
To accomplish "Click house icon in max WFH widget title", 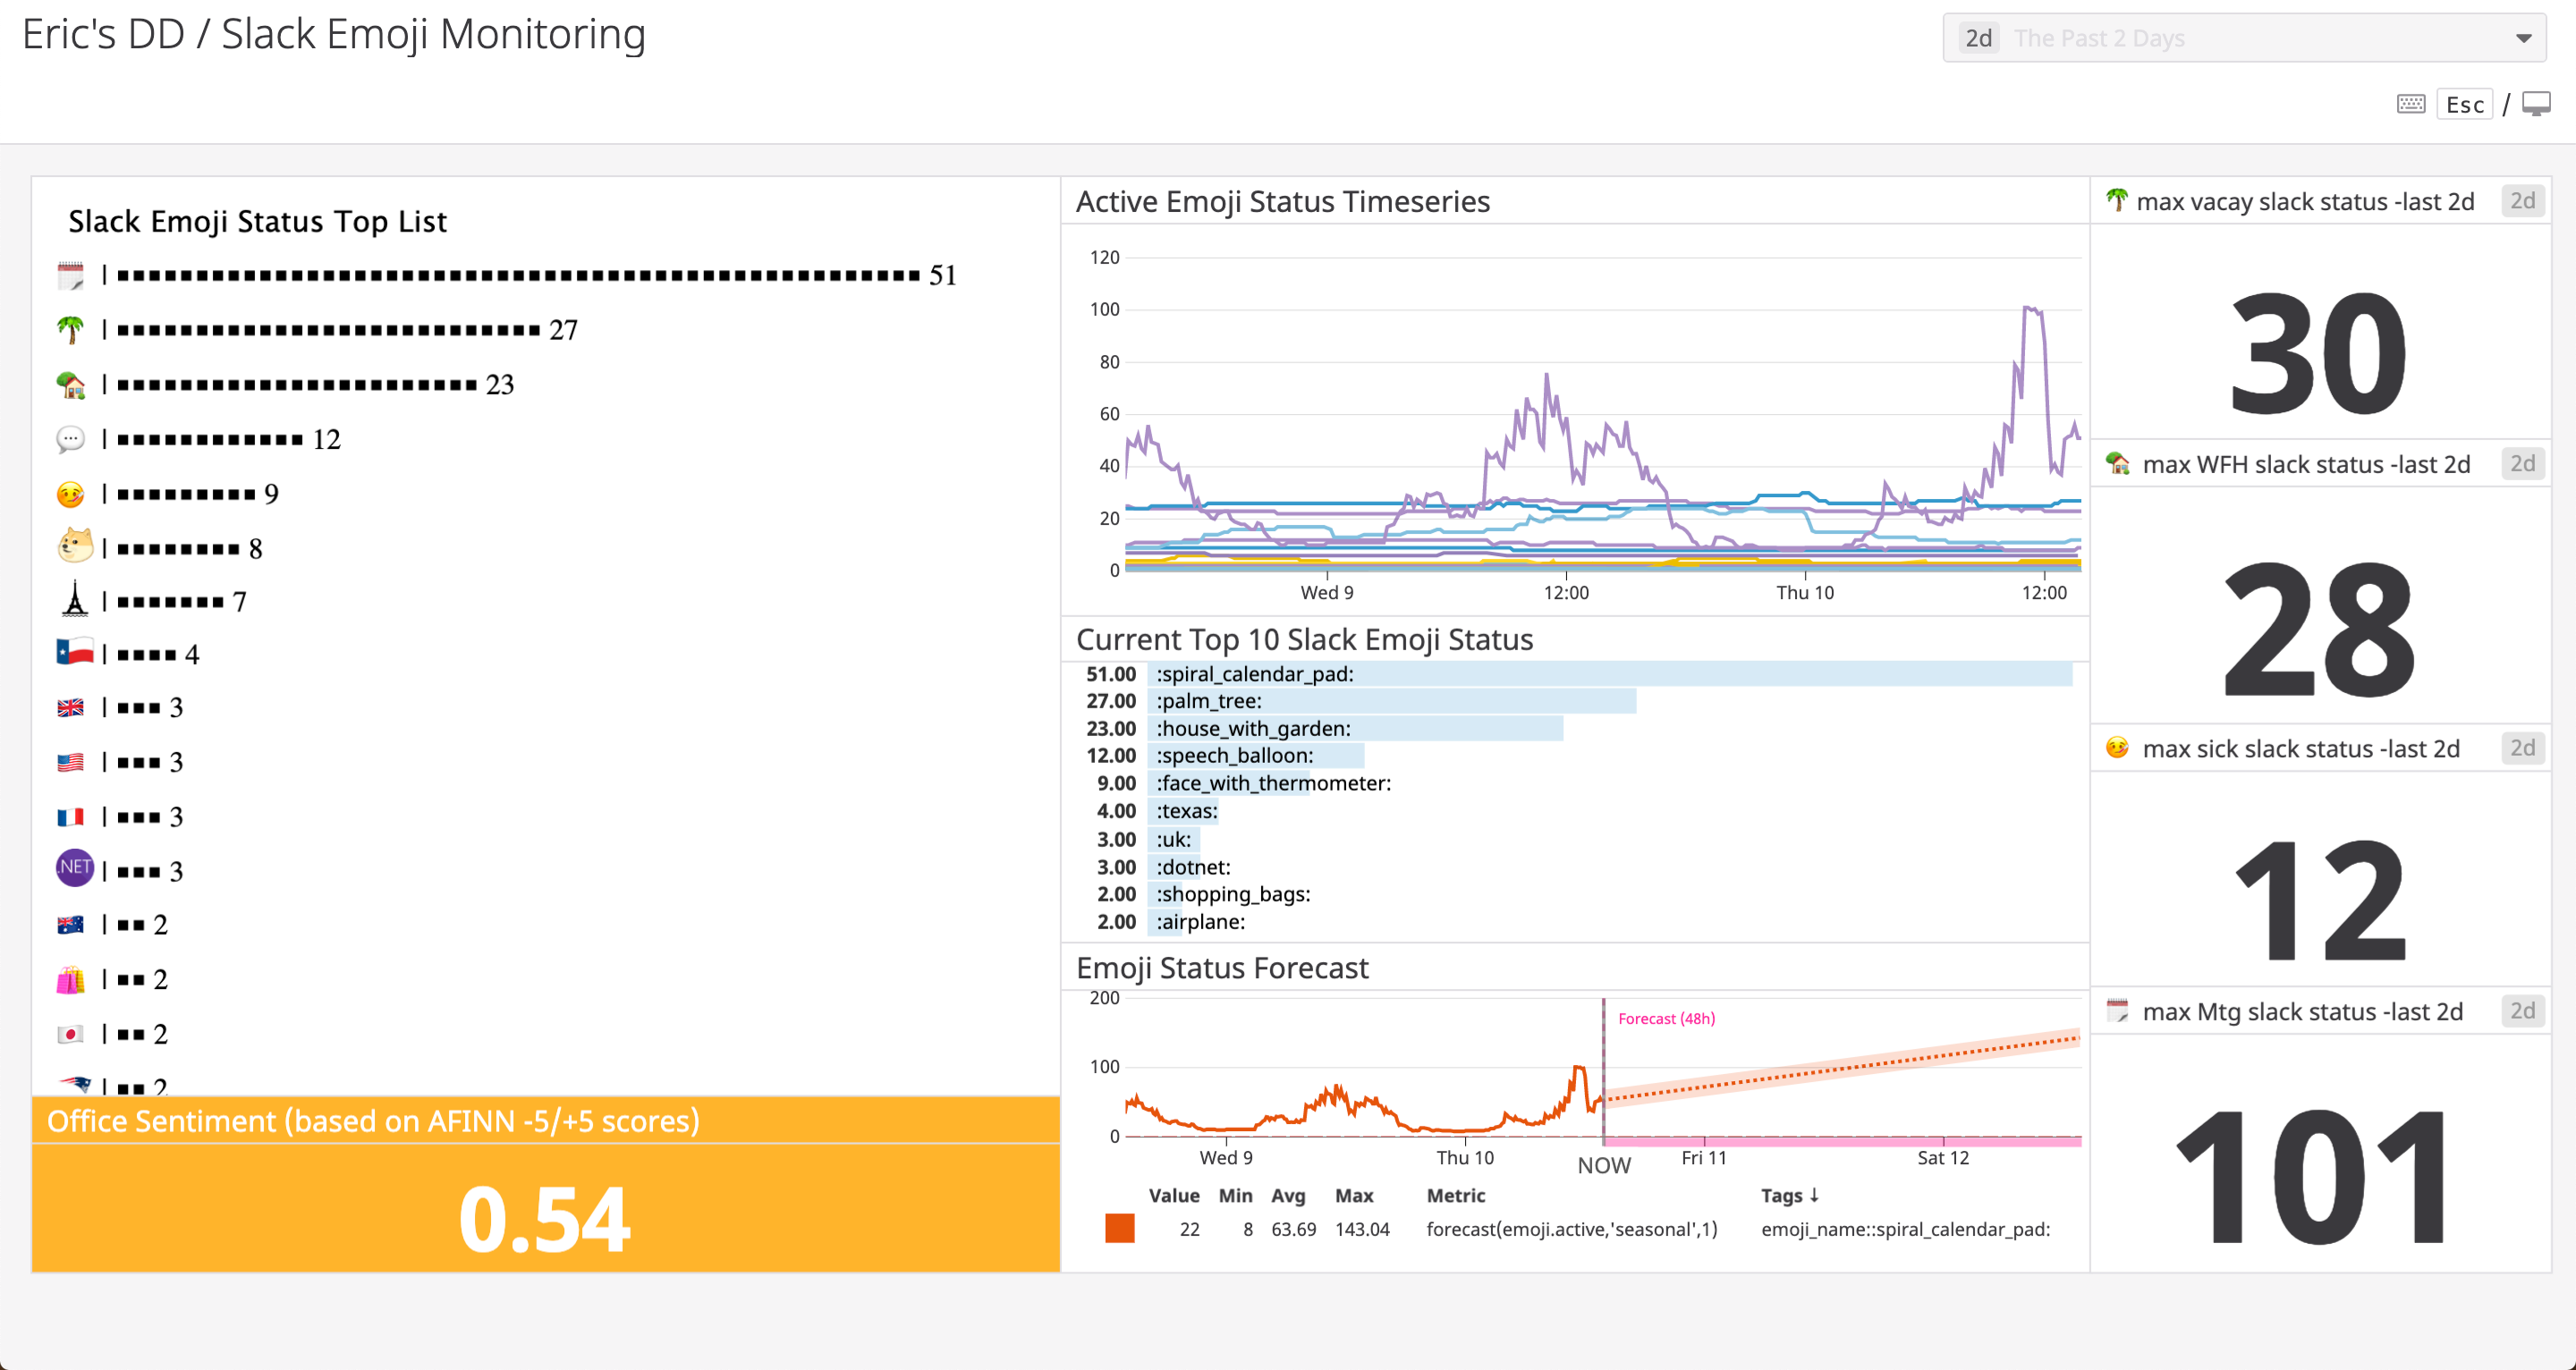I will pos(2118,463).
